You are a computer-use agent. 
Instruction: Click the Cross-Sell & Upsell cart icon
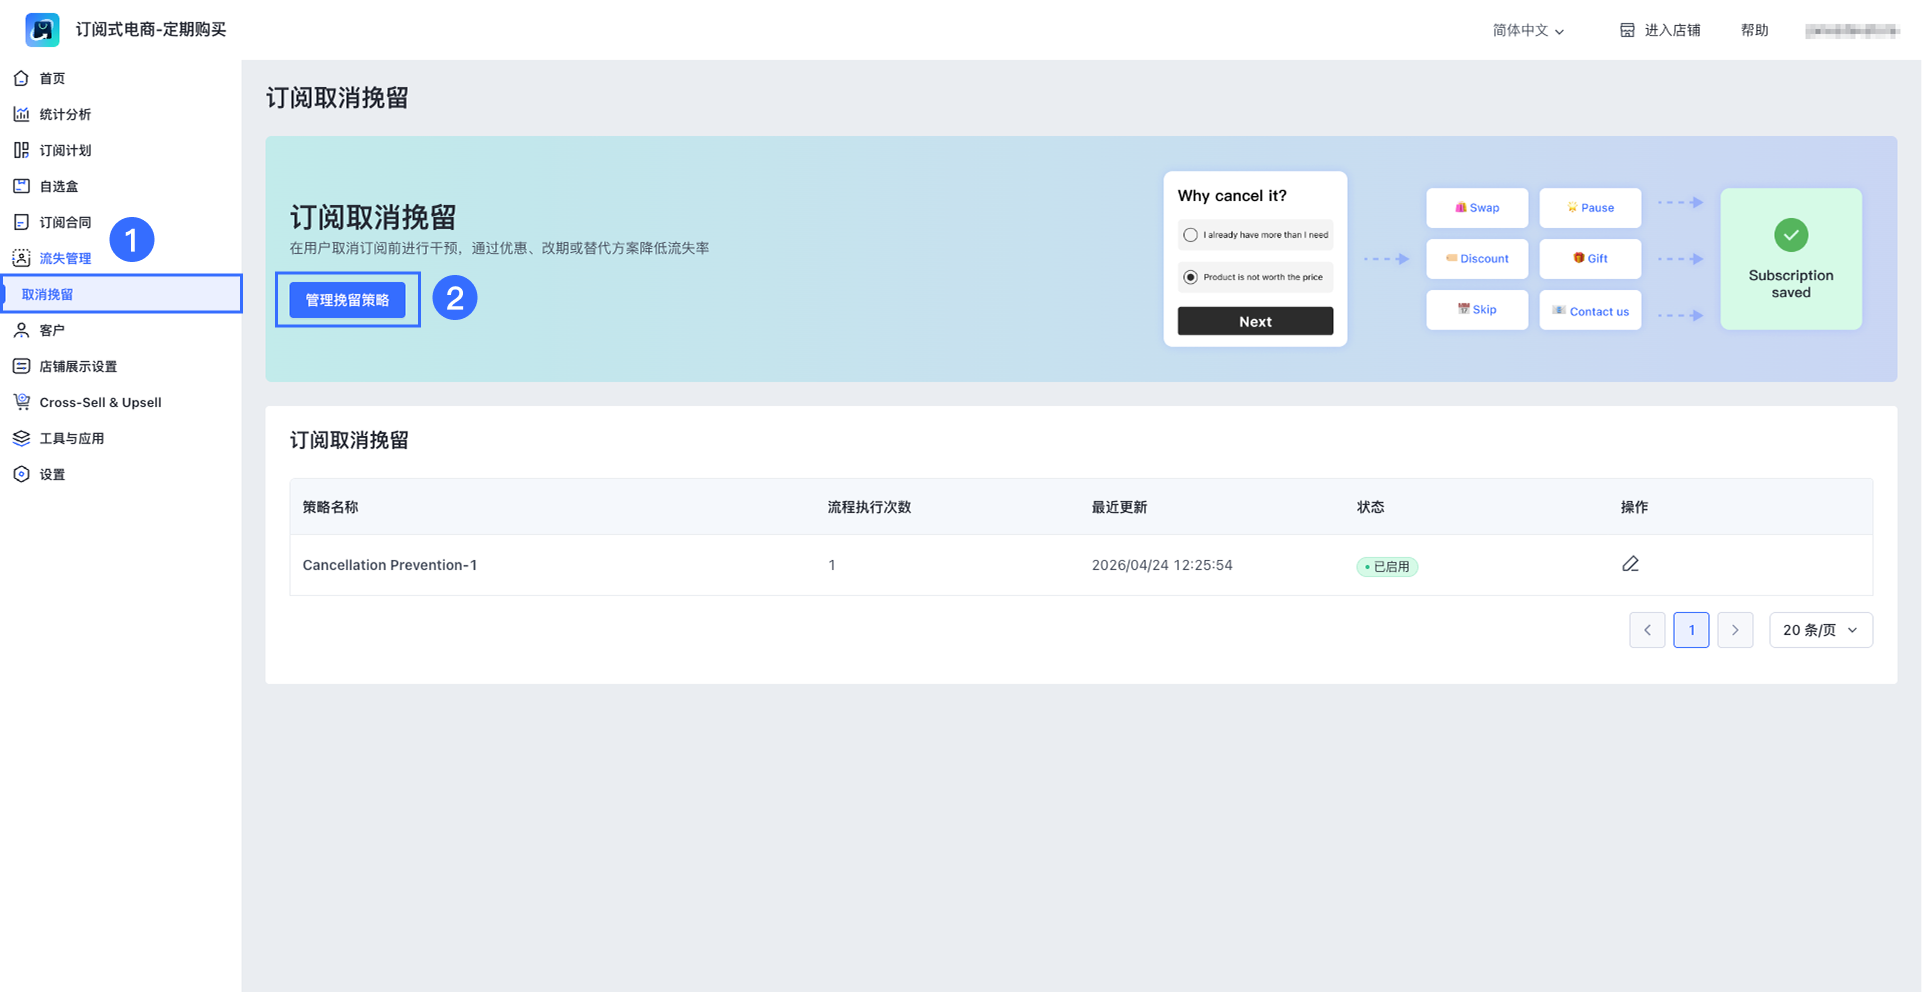click(21, 402)
